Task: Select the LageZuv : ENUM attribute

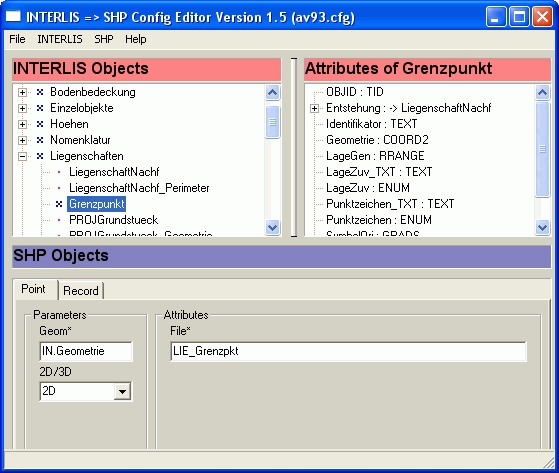Action: coord(368,188)
